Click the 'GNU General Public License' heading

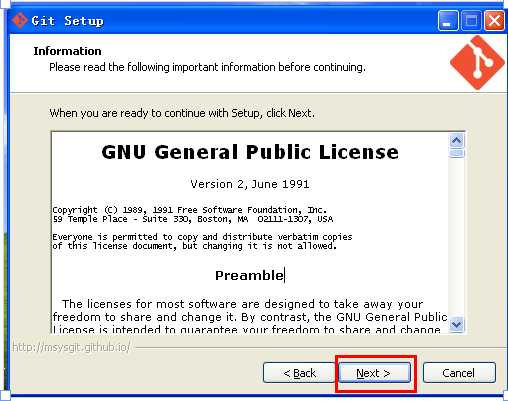click(x=250, y=152)
